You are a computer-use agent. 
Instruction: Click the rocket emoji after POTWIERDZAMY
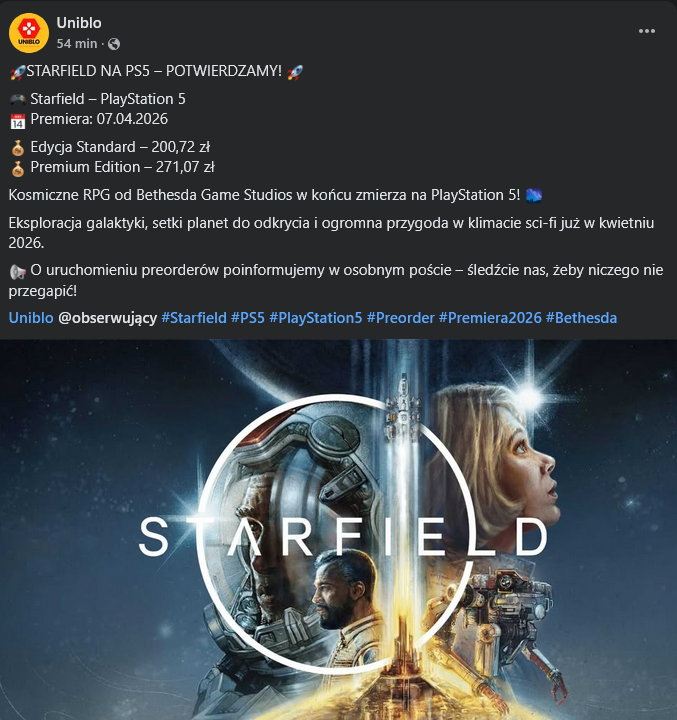click(x=295, y=72)
